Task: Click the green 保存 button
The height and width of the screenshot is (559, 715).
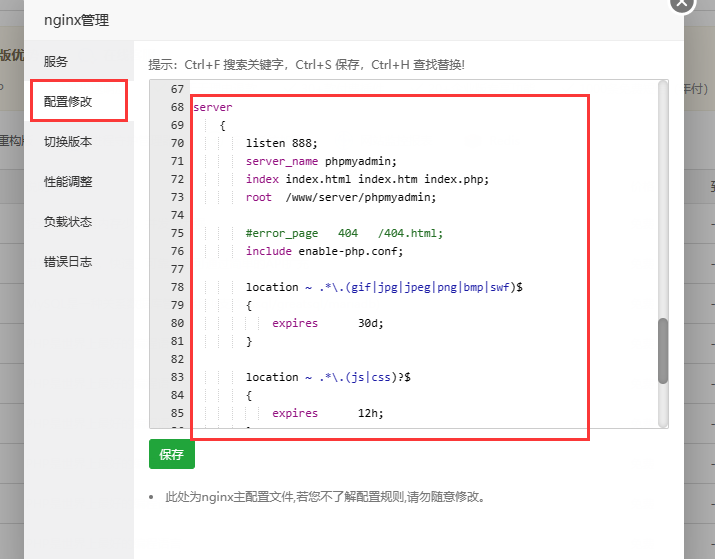Action: (172, 454)
